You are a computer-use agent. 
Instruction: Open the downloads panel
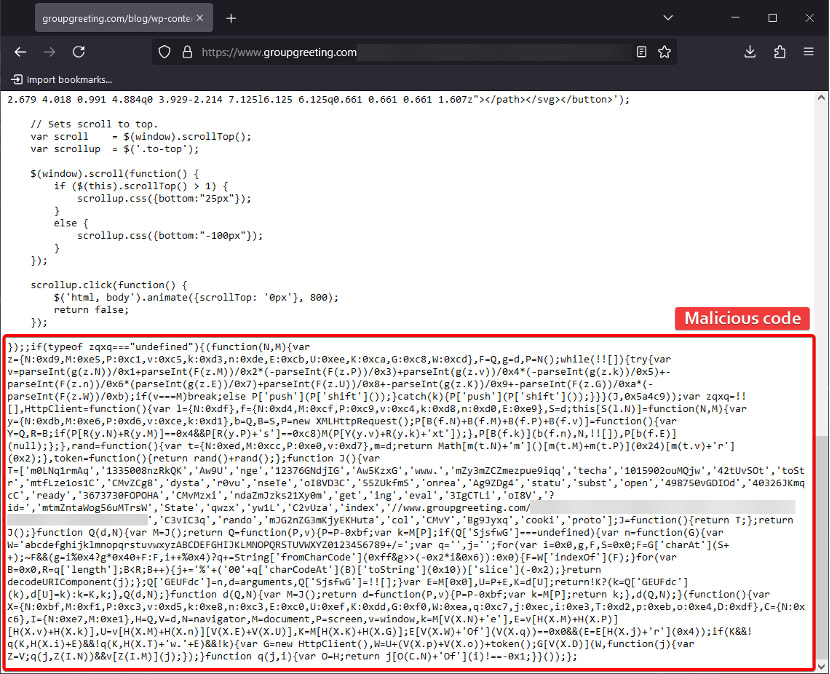pos(750,52)
